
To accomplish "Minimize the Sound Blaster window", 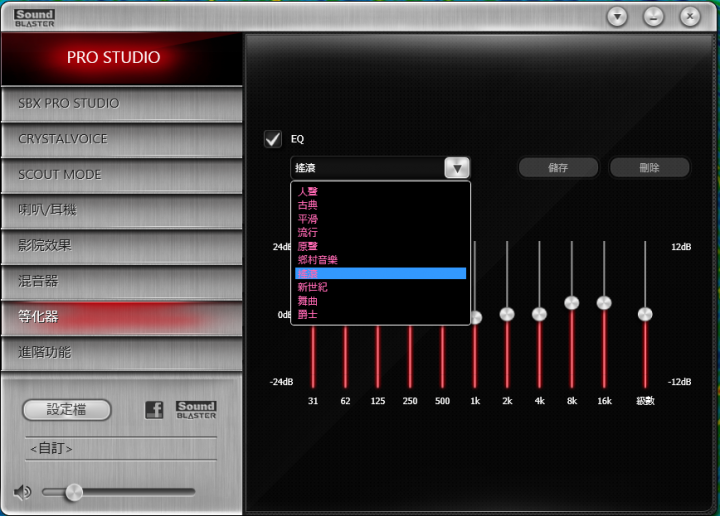I will (653, 17).
